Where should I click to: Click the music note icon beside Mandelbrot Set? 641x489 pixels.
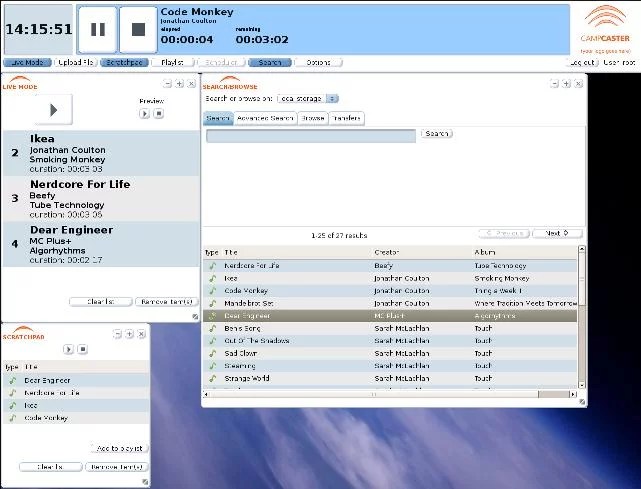[x=211, y=303]
